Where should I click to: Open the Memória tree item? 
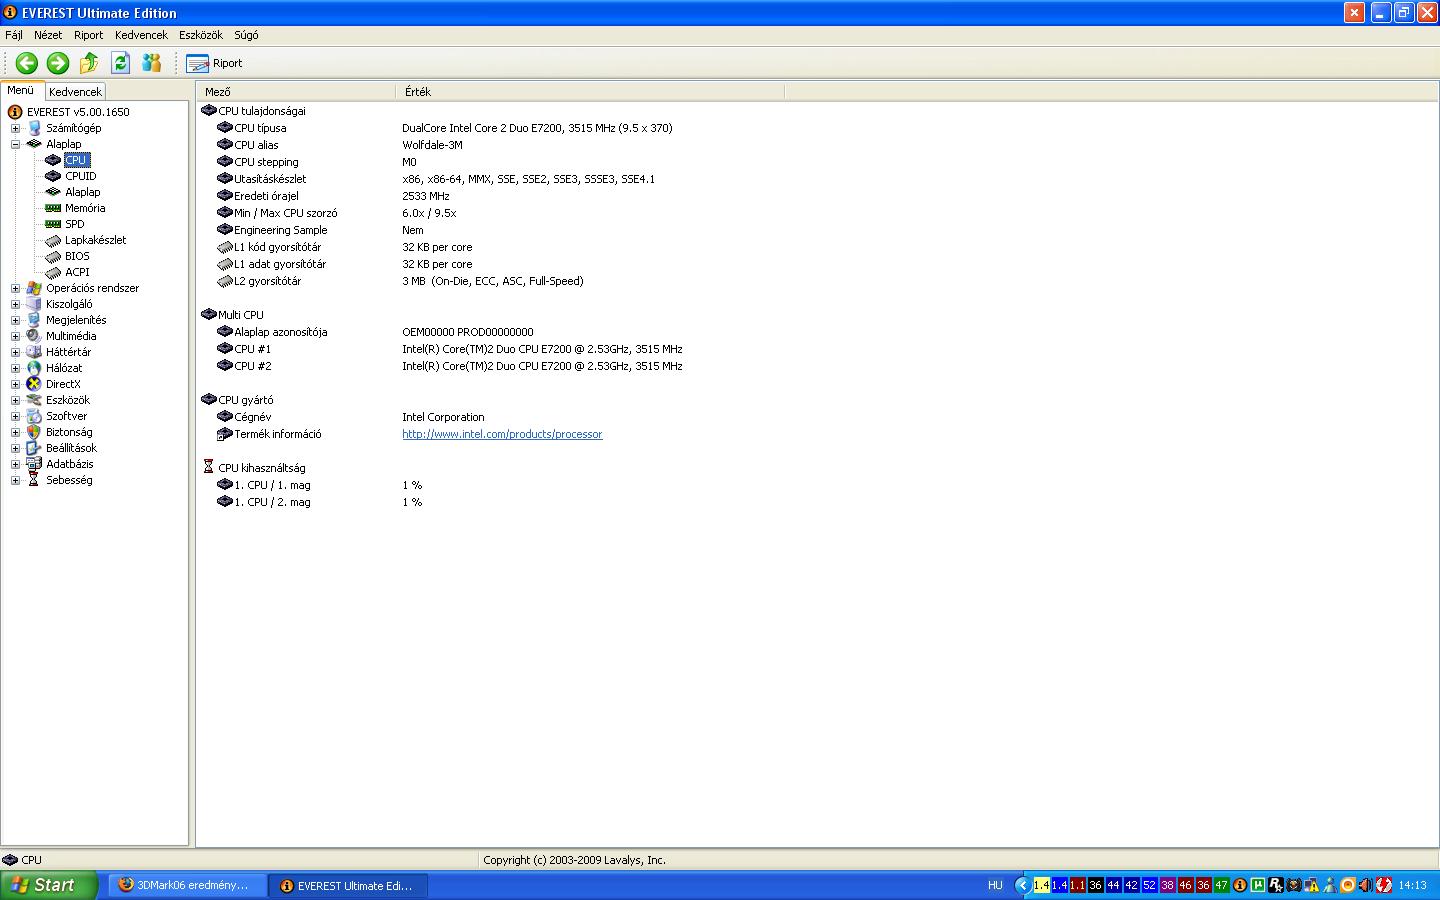(85, 208)
